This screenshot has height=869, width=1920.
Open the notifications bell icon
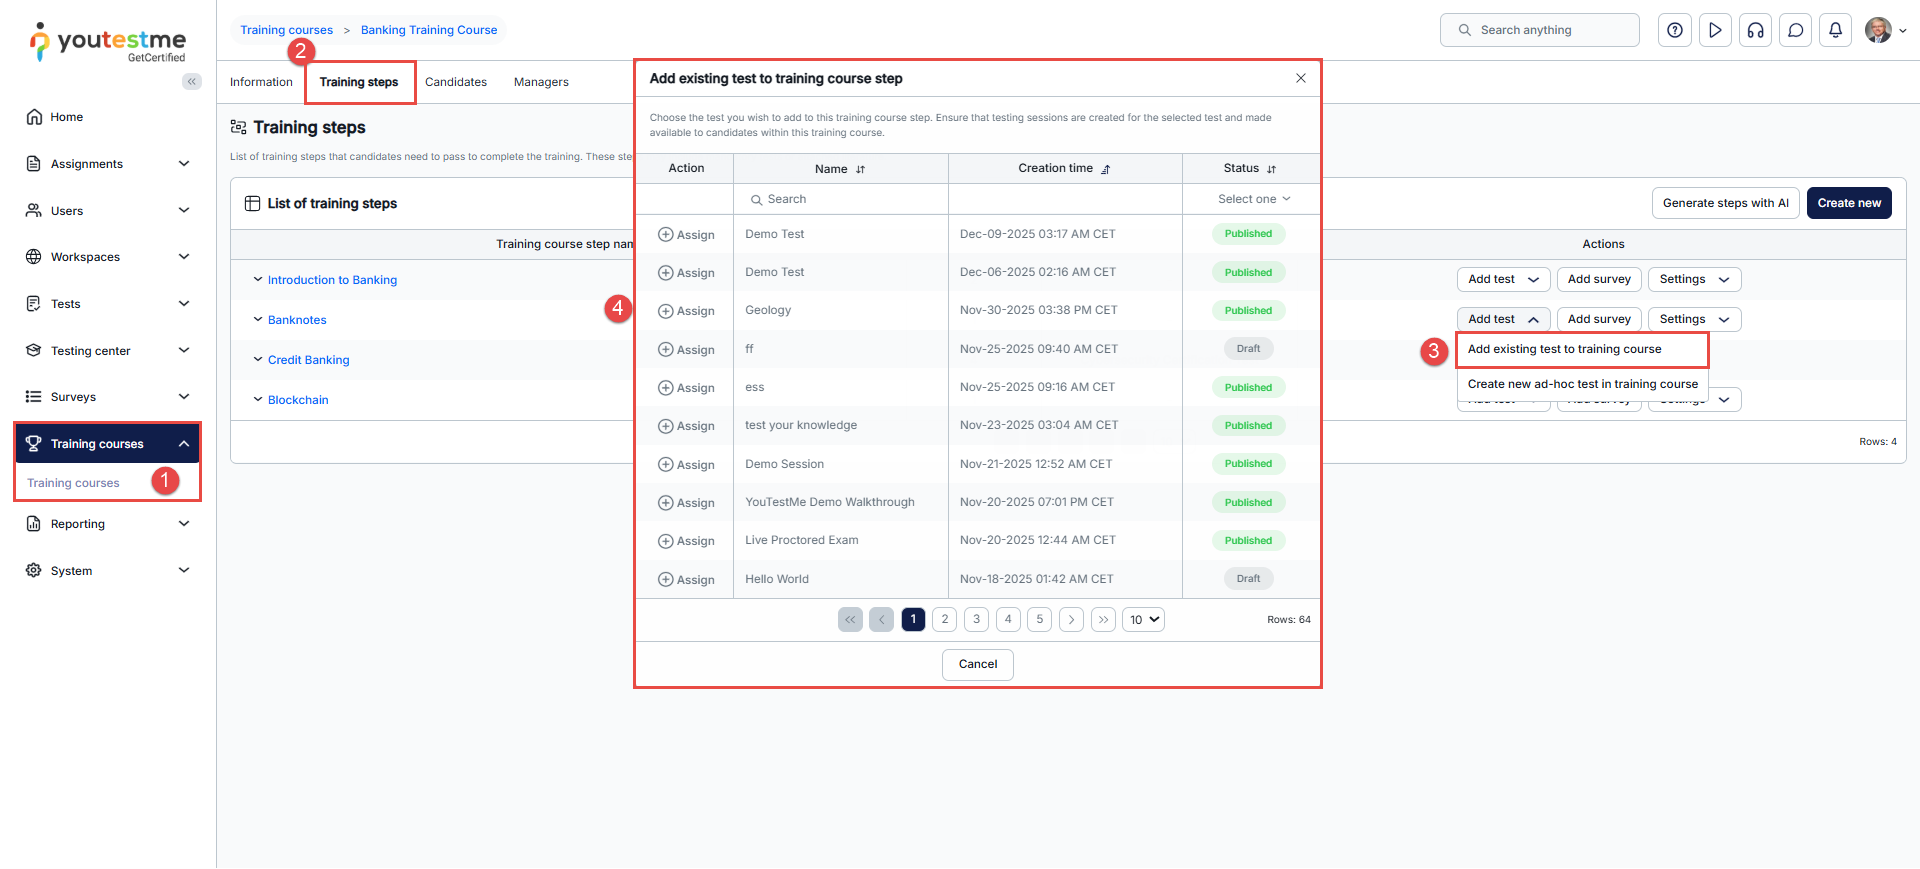1835,30
